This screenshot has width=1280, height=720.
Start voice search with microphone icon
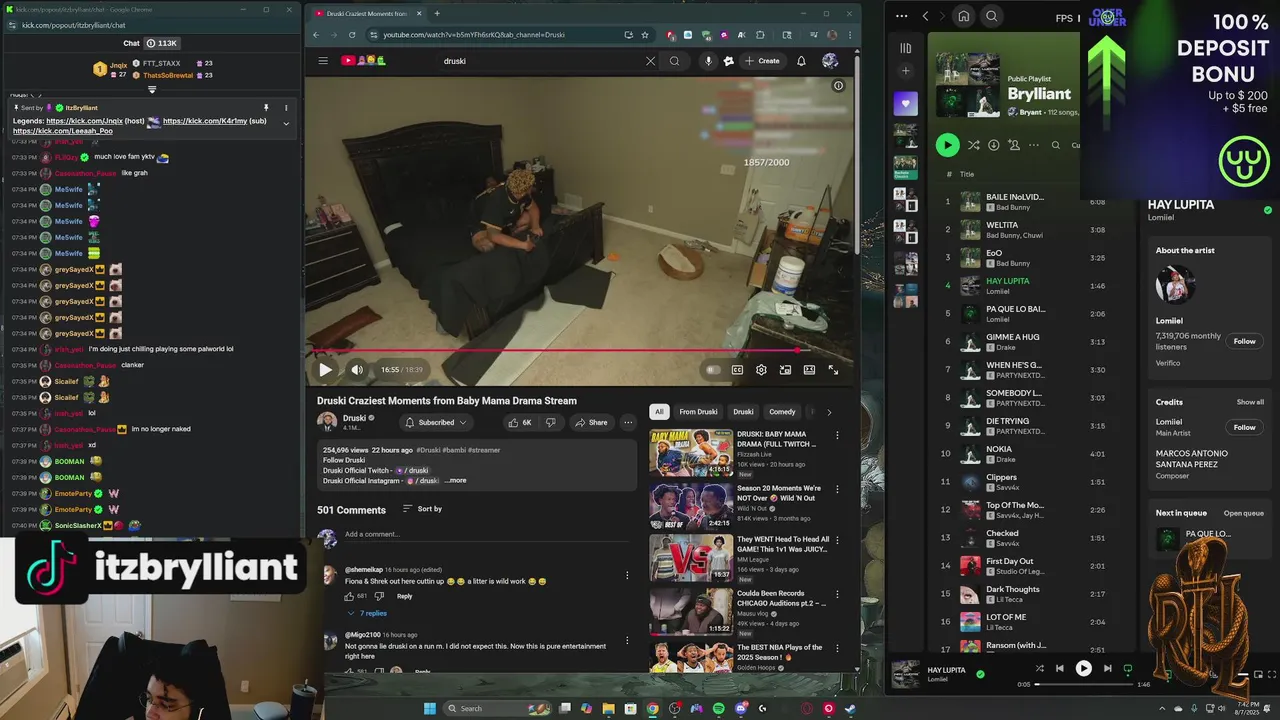click(x=708, y=61)
